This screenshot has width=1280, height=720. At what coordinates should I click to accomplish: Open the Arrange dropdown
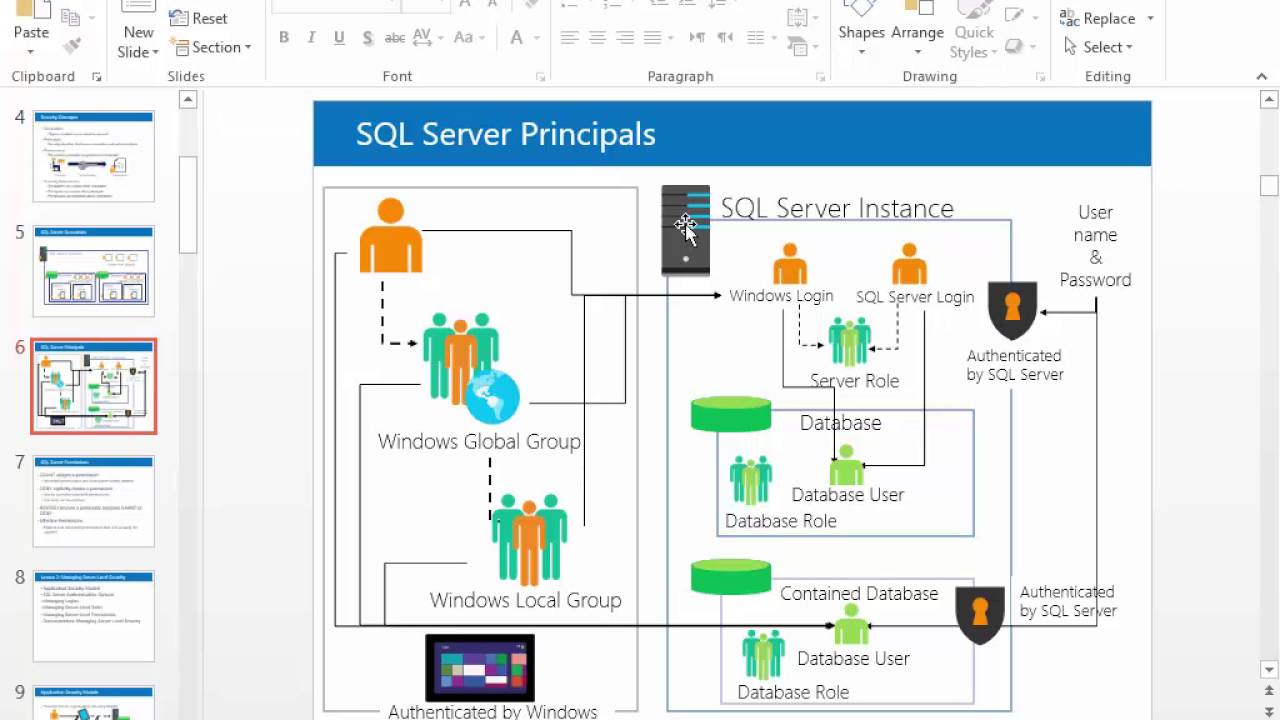click(917, 52)
